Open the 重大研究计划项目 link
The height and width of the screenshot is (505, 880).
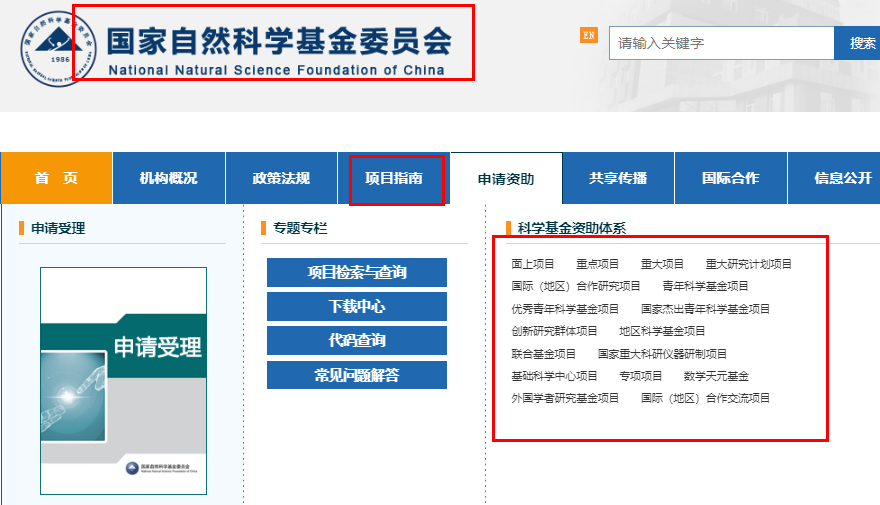pyautogui.click(x=749, y=264)
